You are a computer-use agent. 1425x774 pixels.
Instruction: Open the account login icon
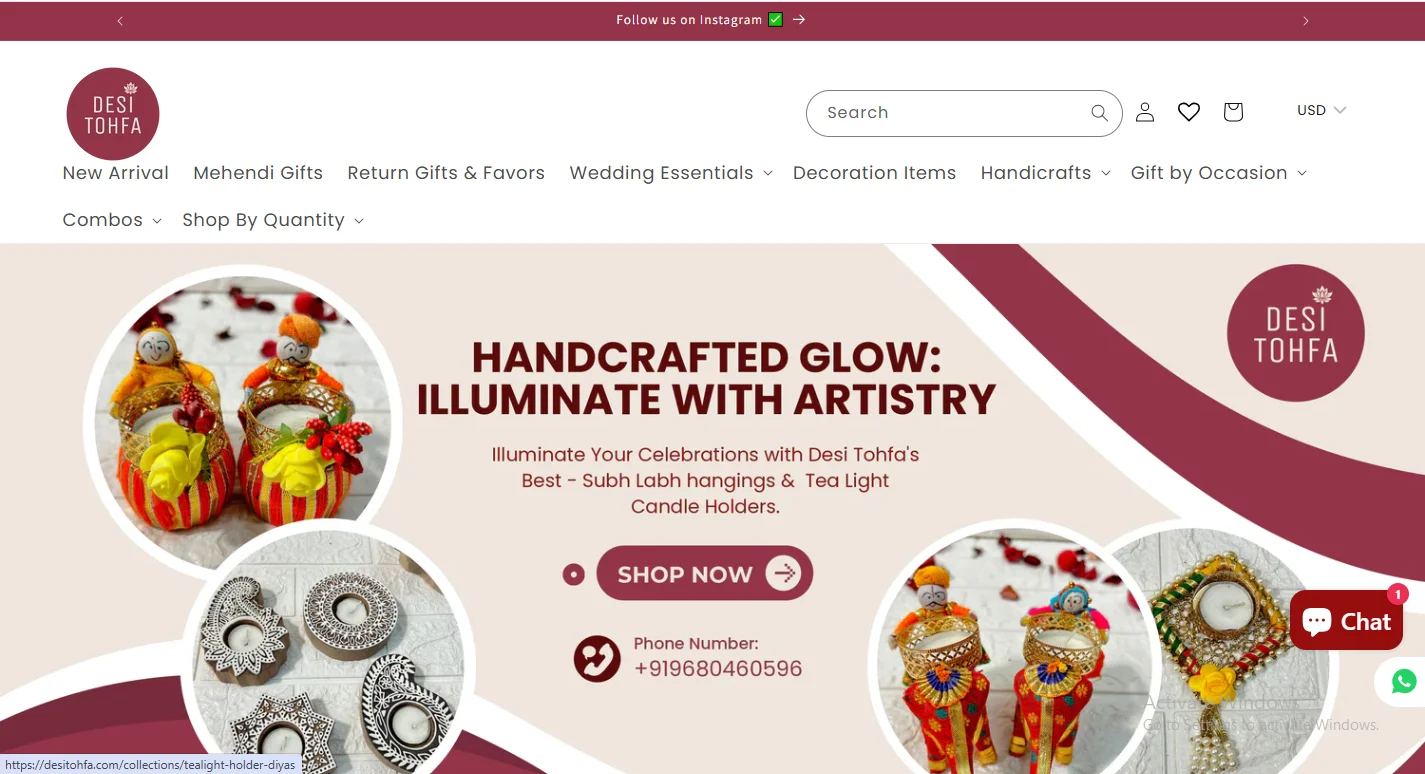tap(1145, 112)
